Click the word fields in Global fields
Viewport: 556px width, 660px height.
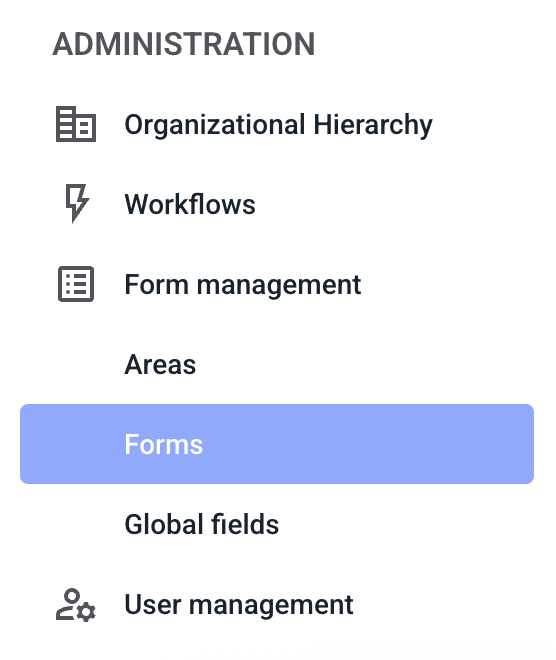tap(245, 524)
